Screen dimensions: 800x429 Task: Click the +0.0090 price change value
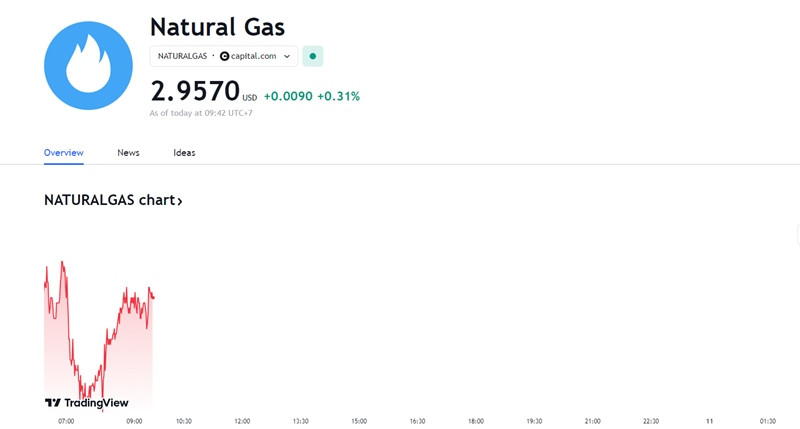pyautogui.click(x=288, y=96)
